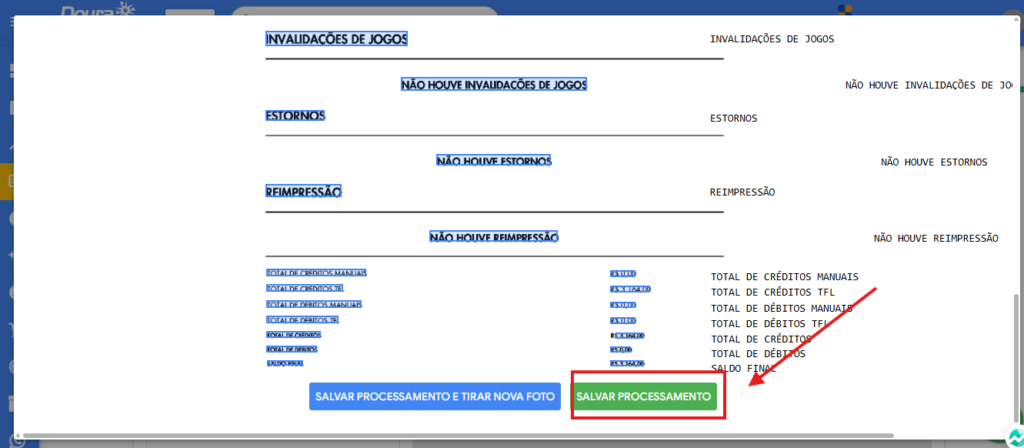Click highlighted bold NÃO HOUVE REIMPRESSÃO text
1024x448 pixels.
pyautogui.click(x=493, y=238)
